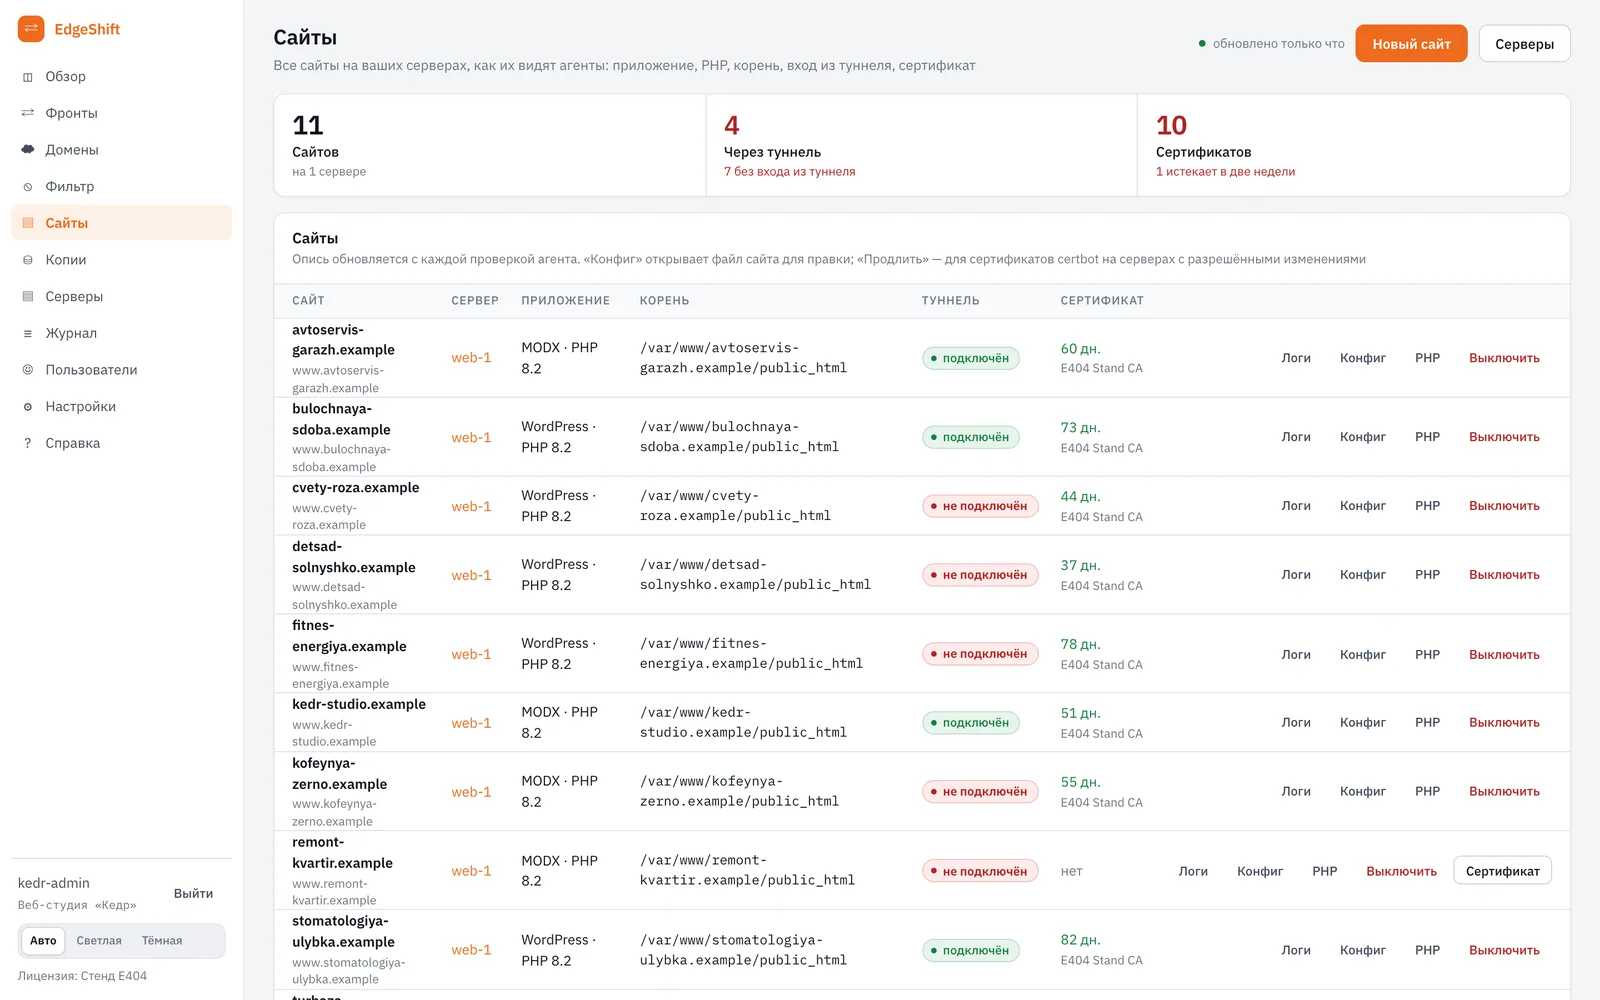Open Домены in the sidebar
1600x1000 pixels.
pyautogui.click(x=121, y=150)
